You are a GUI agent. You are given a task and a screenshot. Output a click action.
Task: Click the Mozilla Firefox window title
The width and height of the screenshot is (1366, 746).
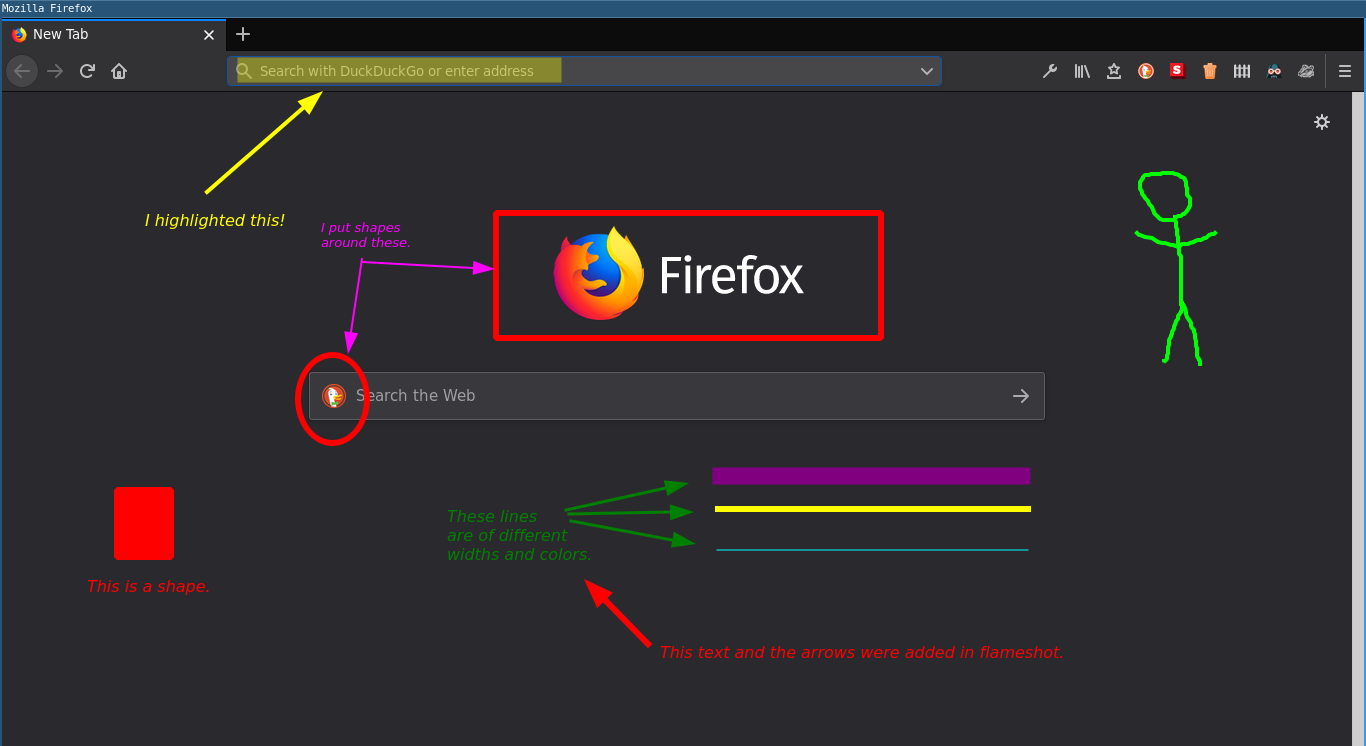(47, 8)
